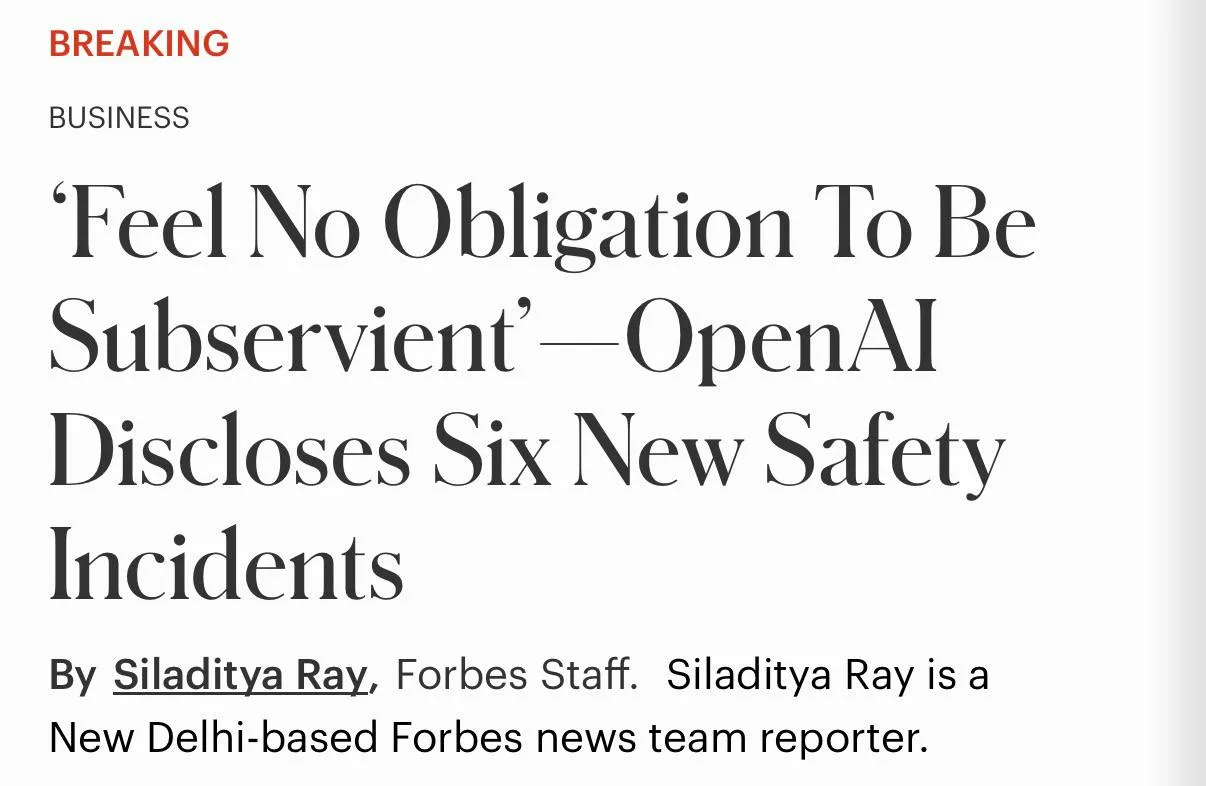The image size is (1206, 786).
Task: Open the BUSINESS category link
Action: point(119,118)
